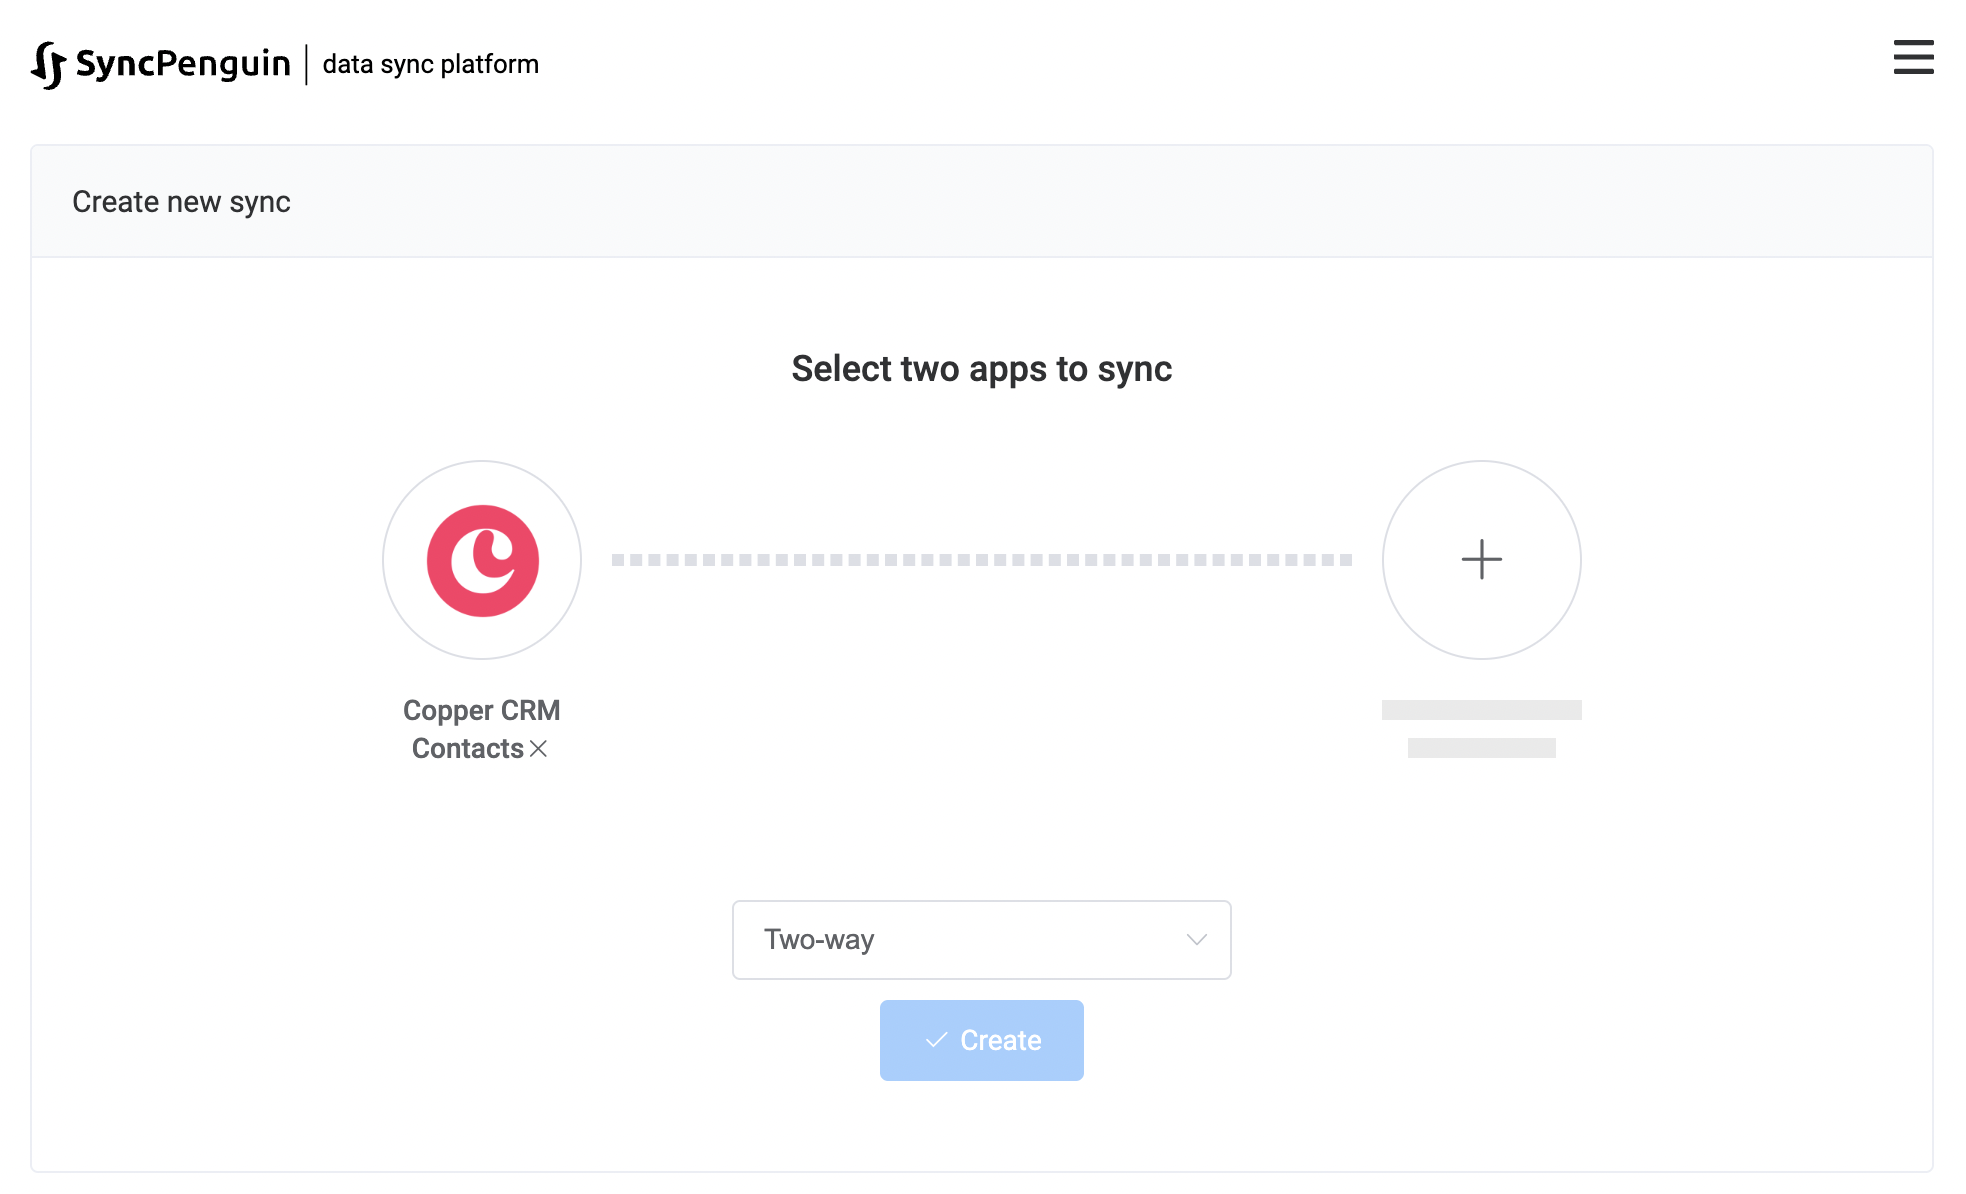Click the checkmark icon inside Create button
Screen dimensions: 1966x1194
tap(936, 1041)
